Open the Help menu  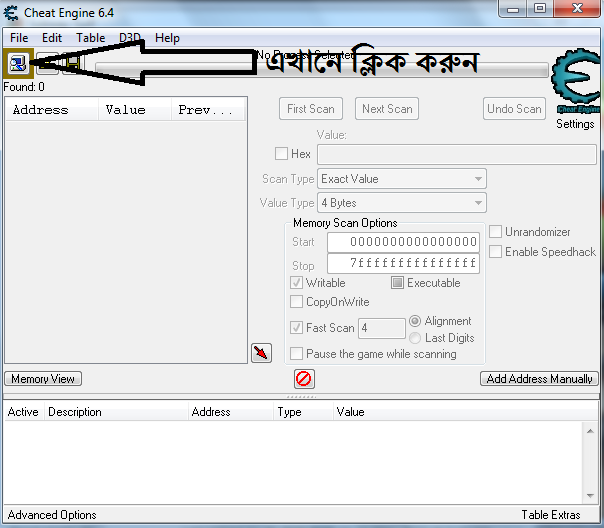click(167, 38)
